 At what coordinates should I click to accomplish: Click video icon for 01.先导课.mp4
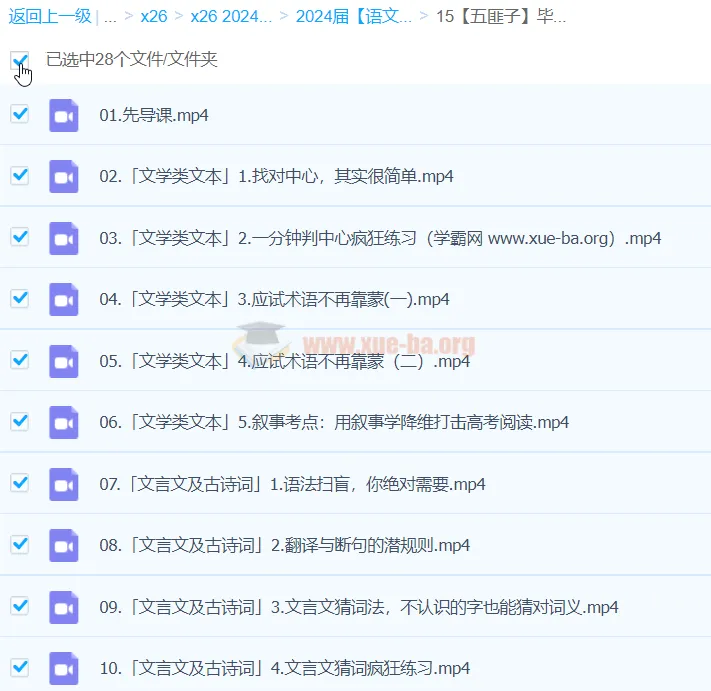coord(63,115)
